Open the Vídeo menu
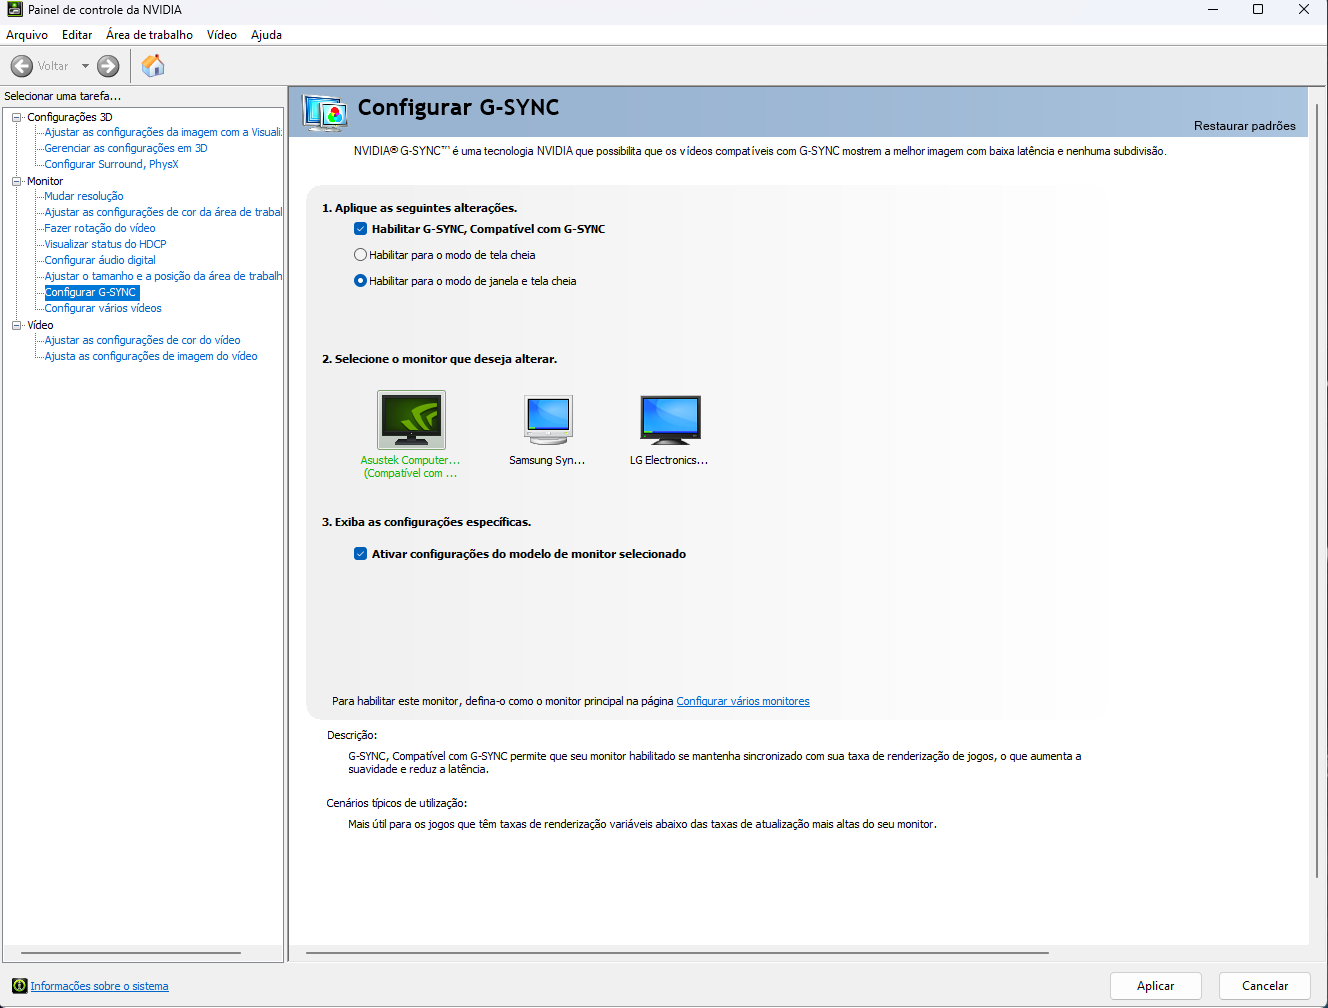The height and width of the screenshot is (1008, 1328). 222,35
